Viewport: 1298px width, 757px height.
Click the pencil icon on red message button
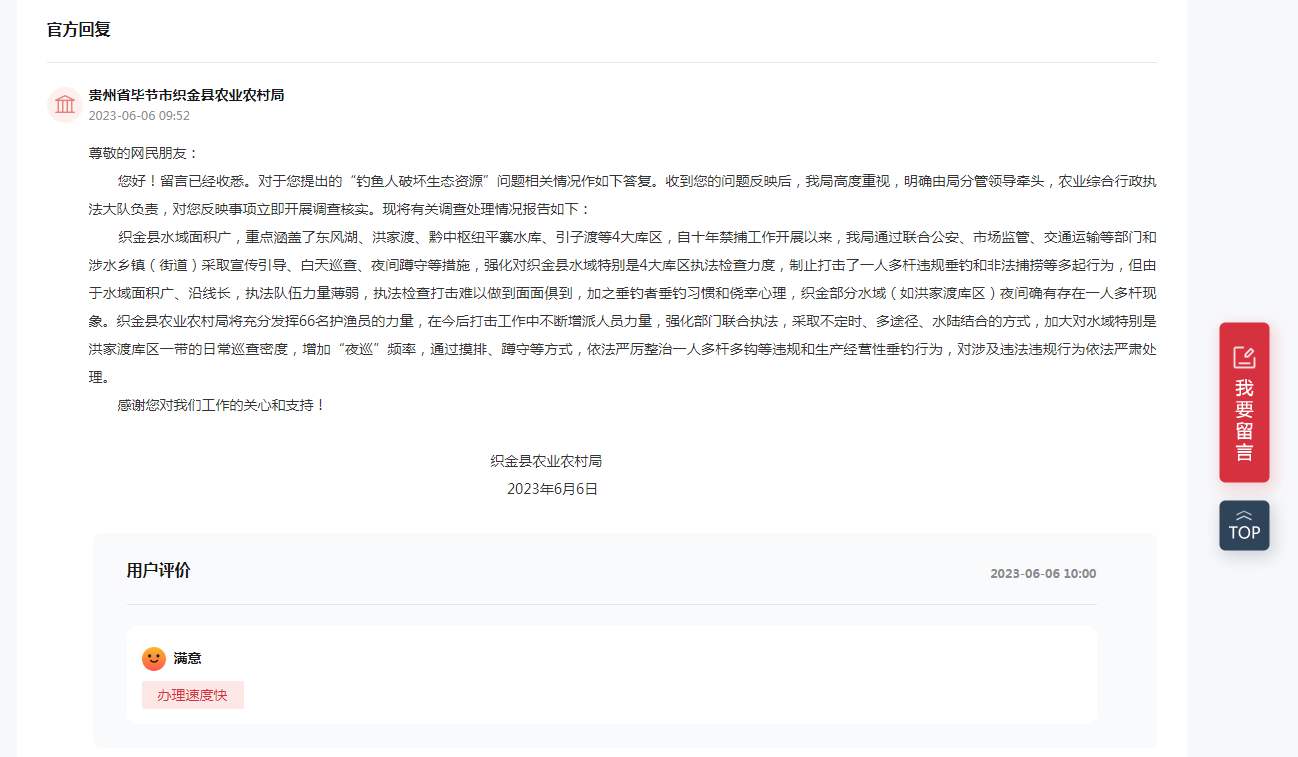tap(1244, 357)
